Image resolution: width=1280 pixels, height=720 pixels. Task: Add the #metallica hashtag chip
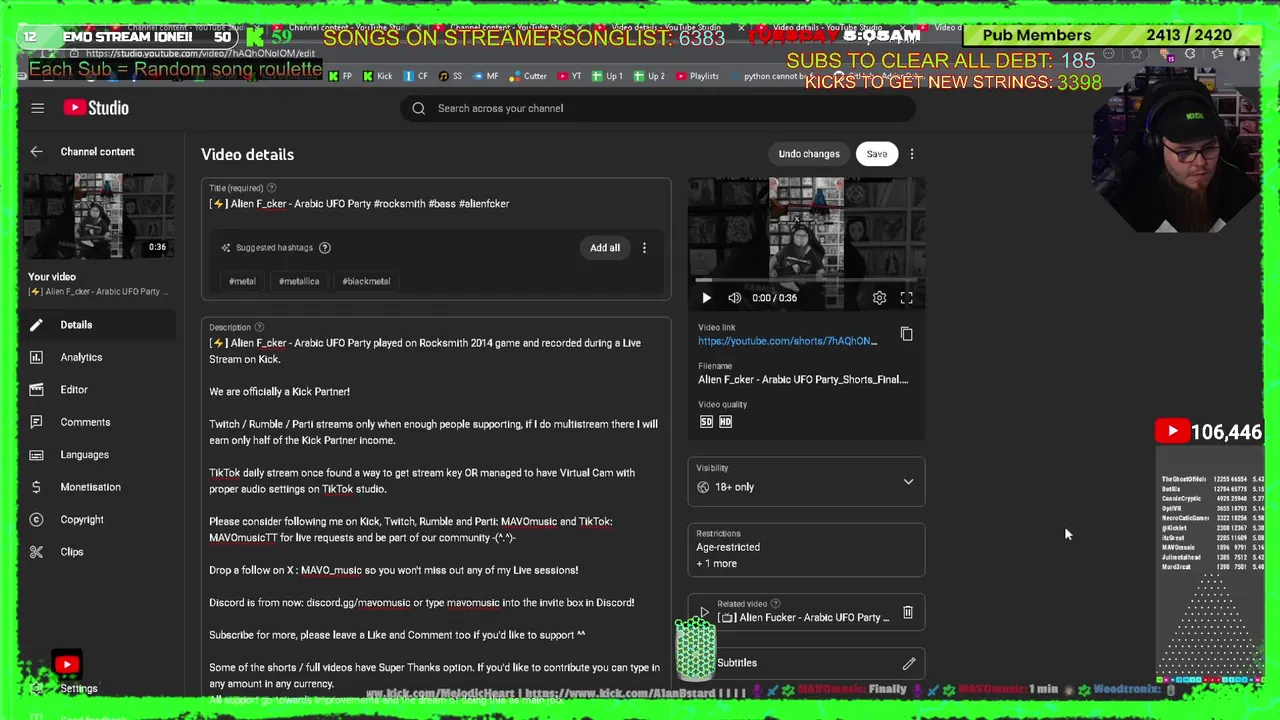click(299, 281)
